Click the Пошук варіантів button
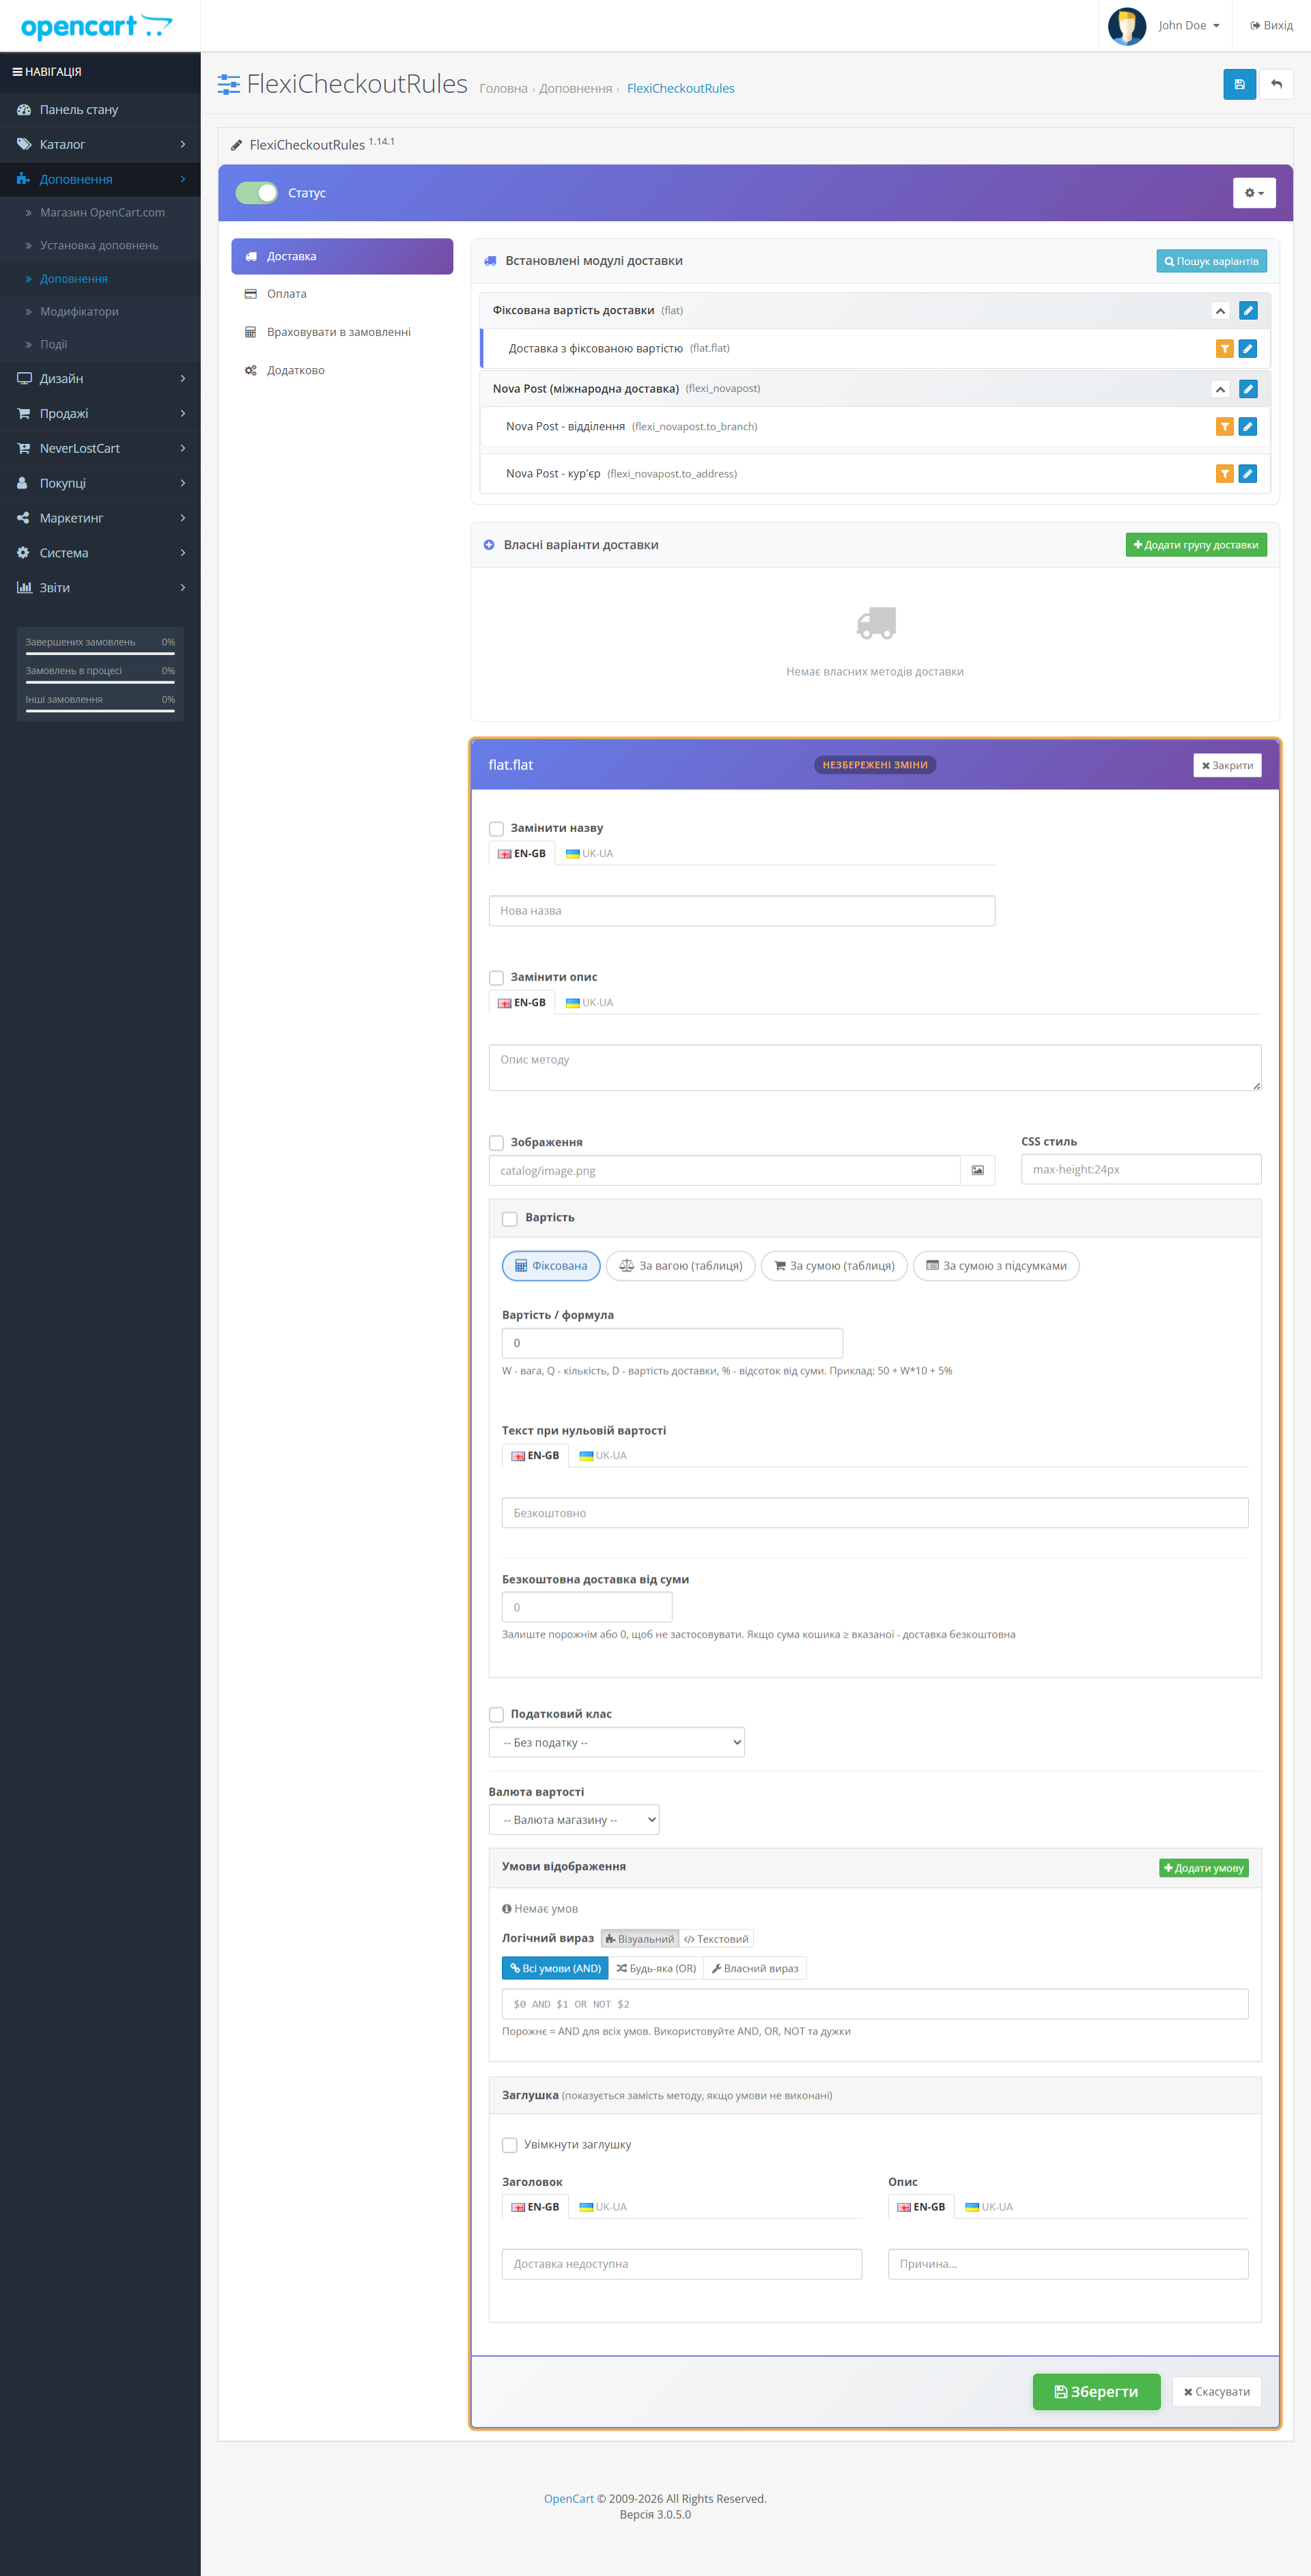The height and width of the screenshot is (2576, 1311). pos(1211,261)
